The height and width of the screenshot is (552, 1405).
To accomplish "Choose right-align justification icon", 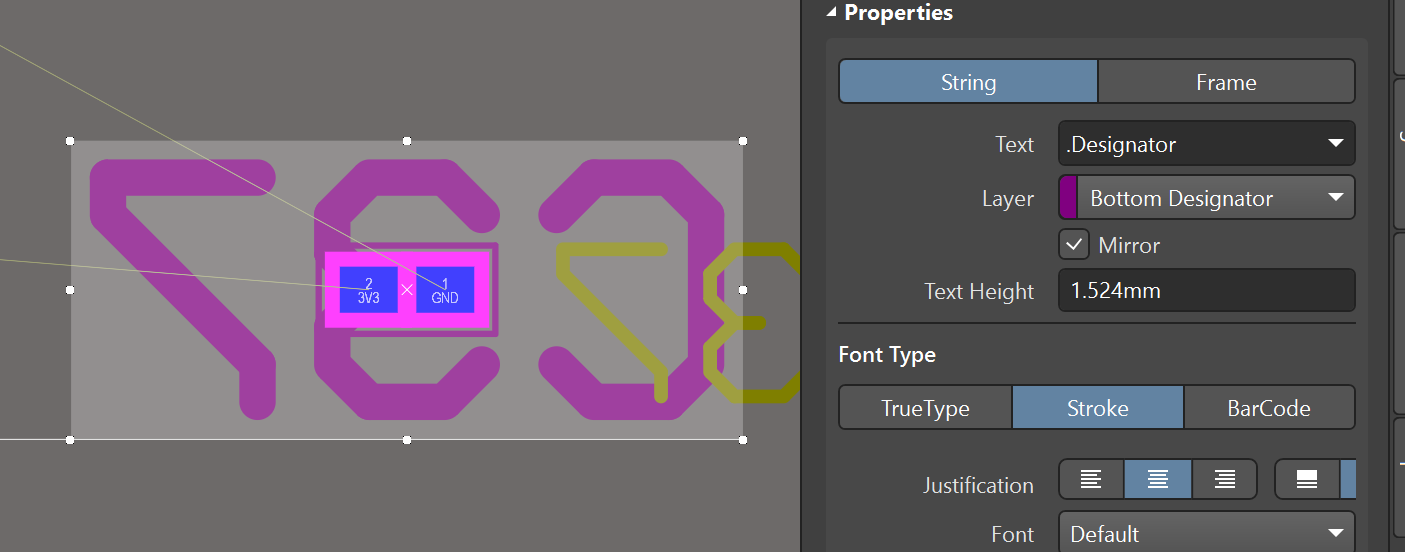I will pos(1224,480).
